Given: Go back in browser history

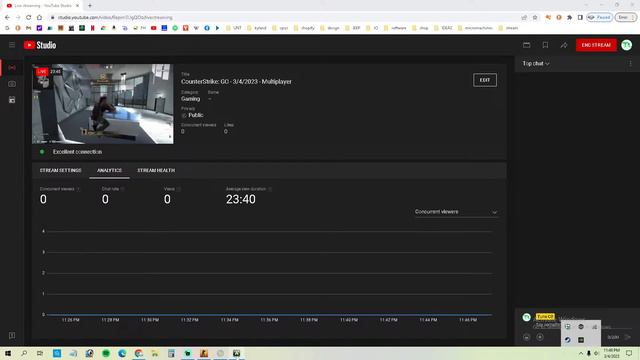Looking at the screenshot, I should [7, 18].
